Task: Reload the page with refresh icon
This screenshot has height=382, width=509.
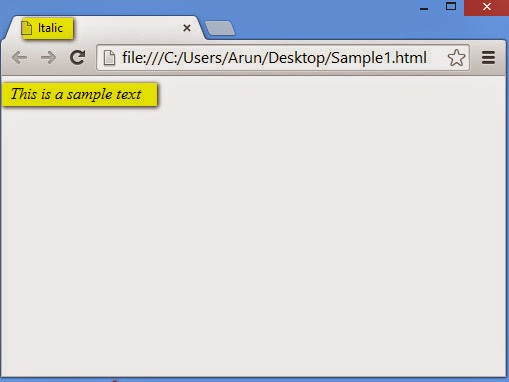Action: point(78,57)
